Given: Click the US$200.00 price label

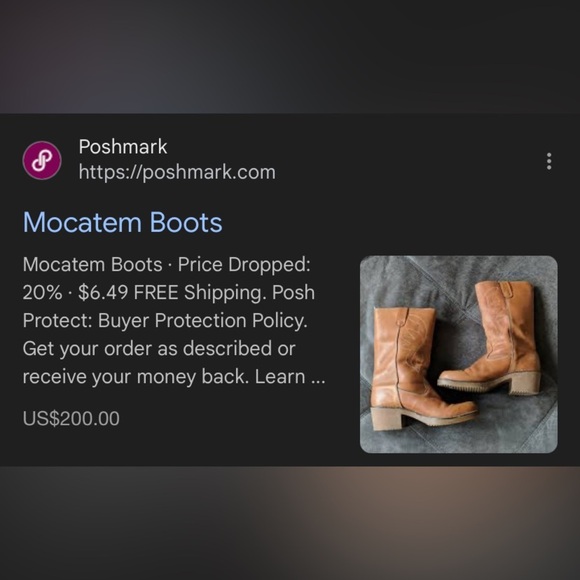Looking at the screenshot, I should tap(71, 418).
